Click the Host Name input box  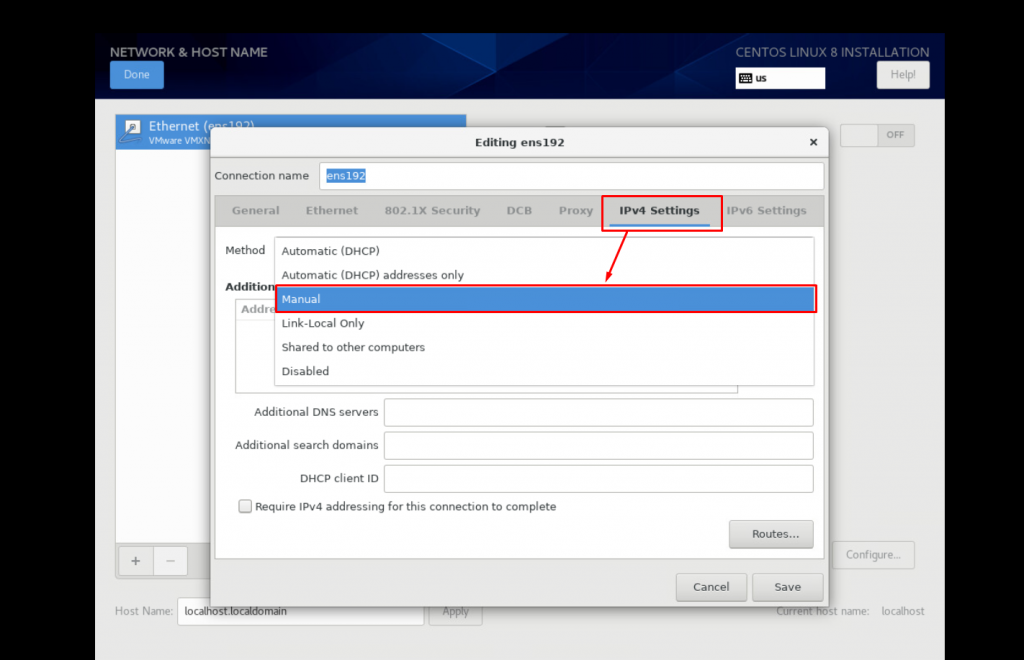coord(300,611)
